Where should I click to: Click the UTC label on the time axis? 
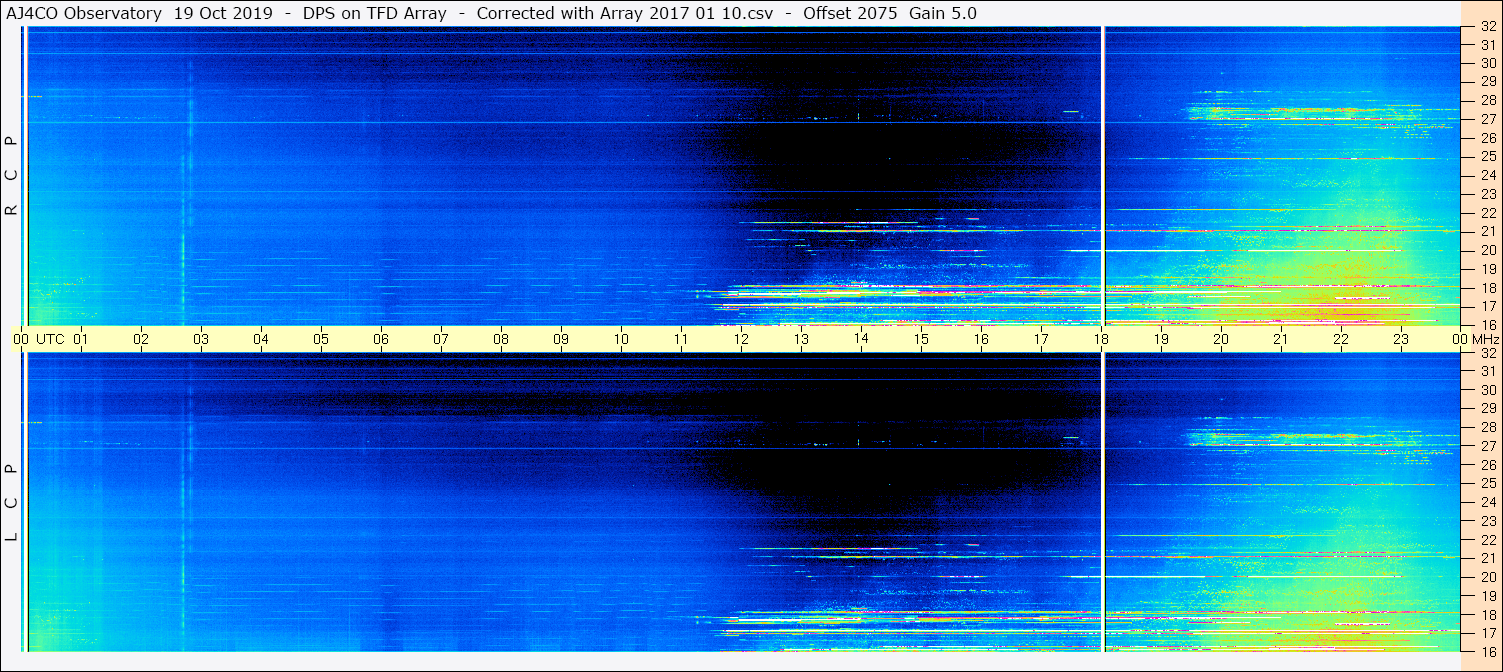tap(50, 339)
